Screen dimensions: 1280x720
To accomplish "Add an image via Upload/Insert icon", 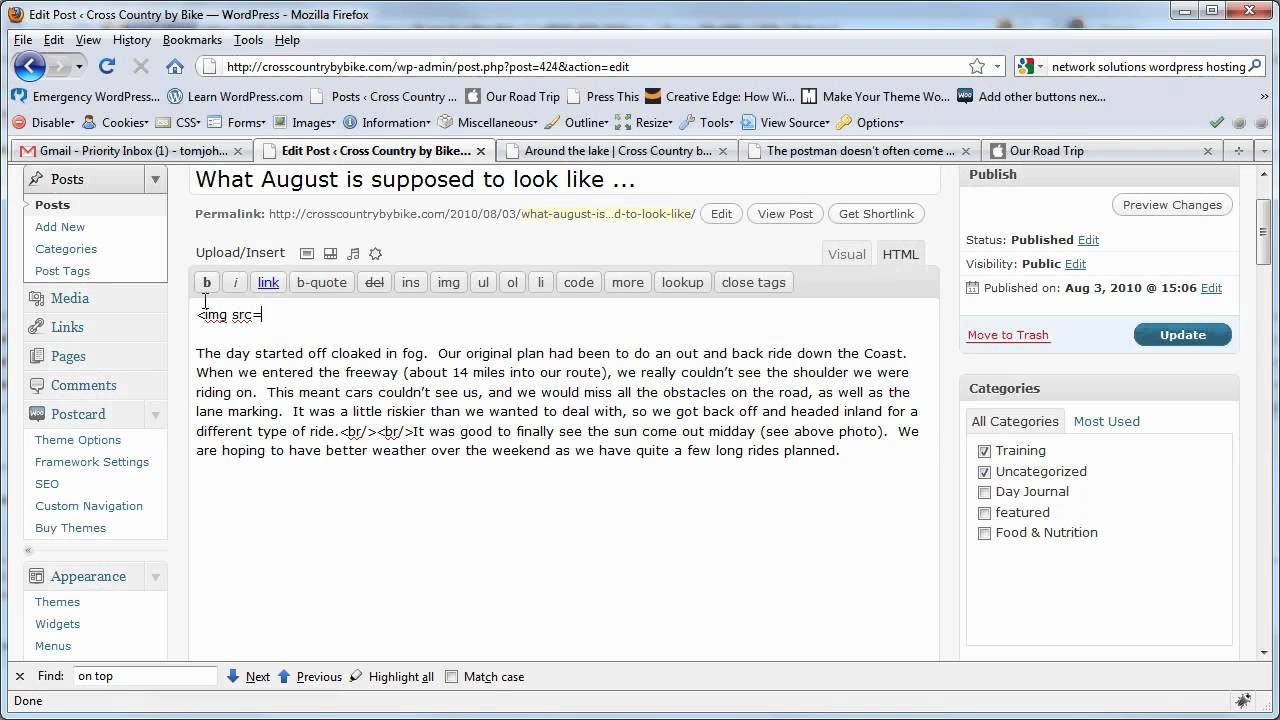I will (307, 254).
